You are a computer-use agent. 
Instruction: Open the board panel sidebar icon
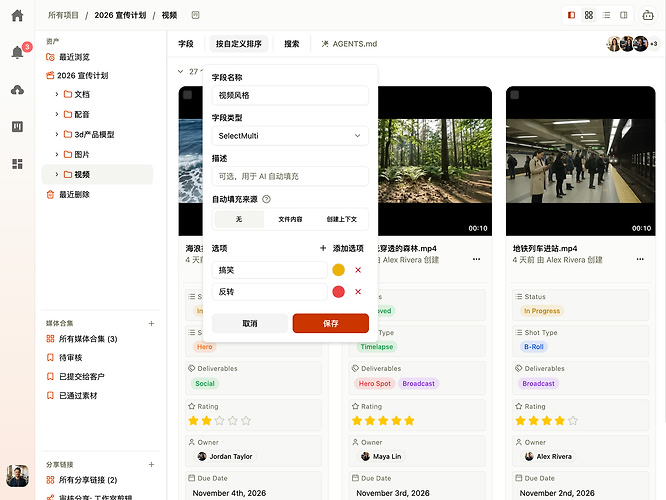[17, 127]
